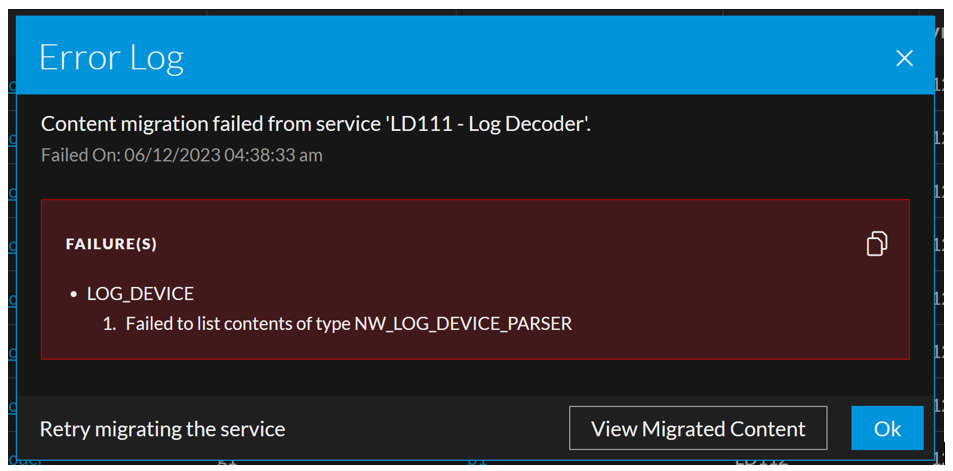The height and width of the screenshot is (471, 953).
Task: Click the FAILURE(S) heading
Action: [x=111, y=244]
